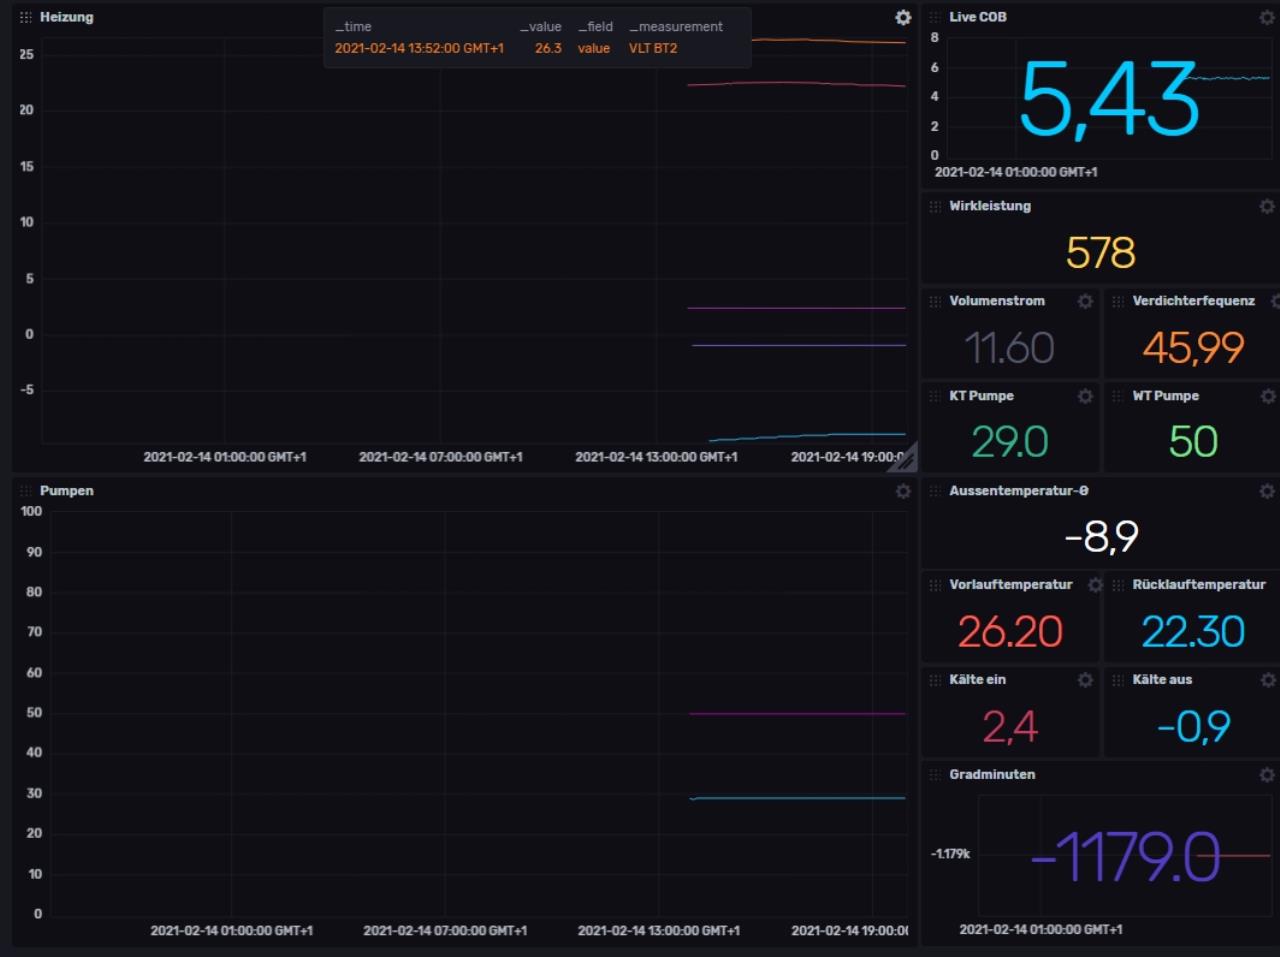
Task: Click the Gradminuten y-axis label -1.179k
Action: (x=950, y=854)
